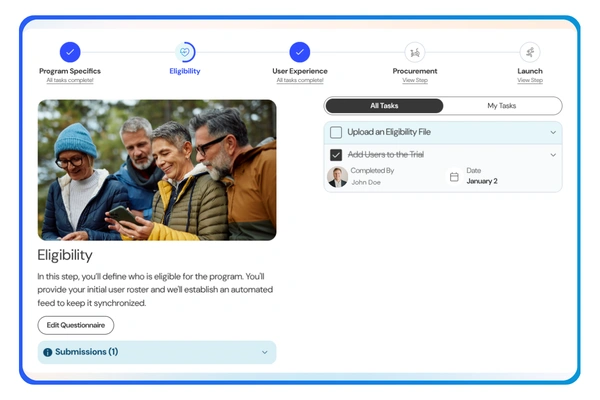This screenshot has width=600, height=400.
Task: Click the info icon next to Submissions
Action: point(47,352)
